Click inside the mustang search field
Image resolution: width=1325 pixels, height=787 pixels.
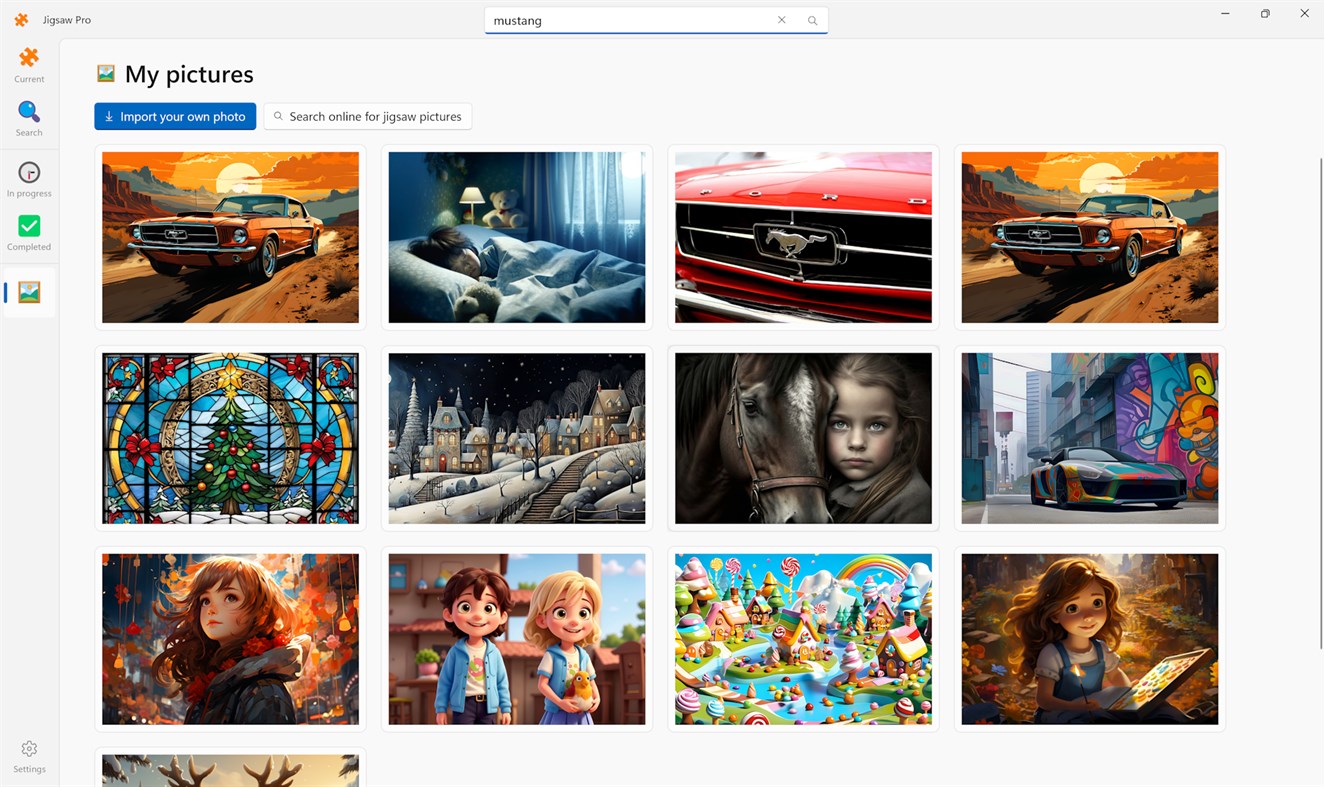pyautogui.click(x=630, y=19)
